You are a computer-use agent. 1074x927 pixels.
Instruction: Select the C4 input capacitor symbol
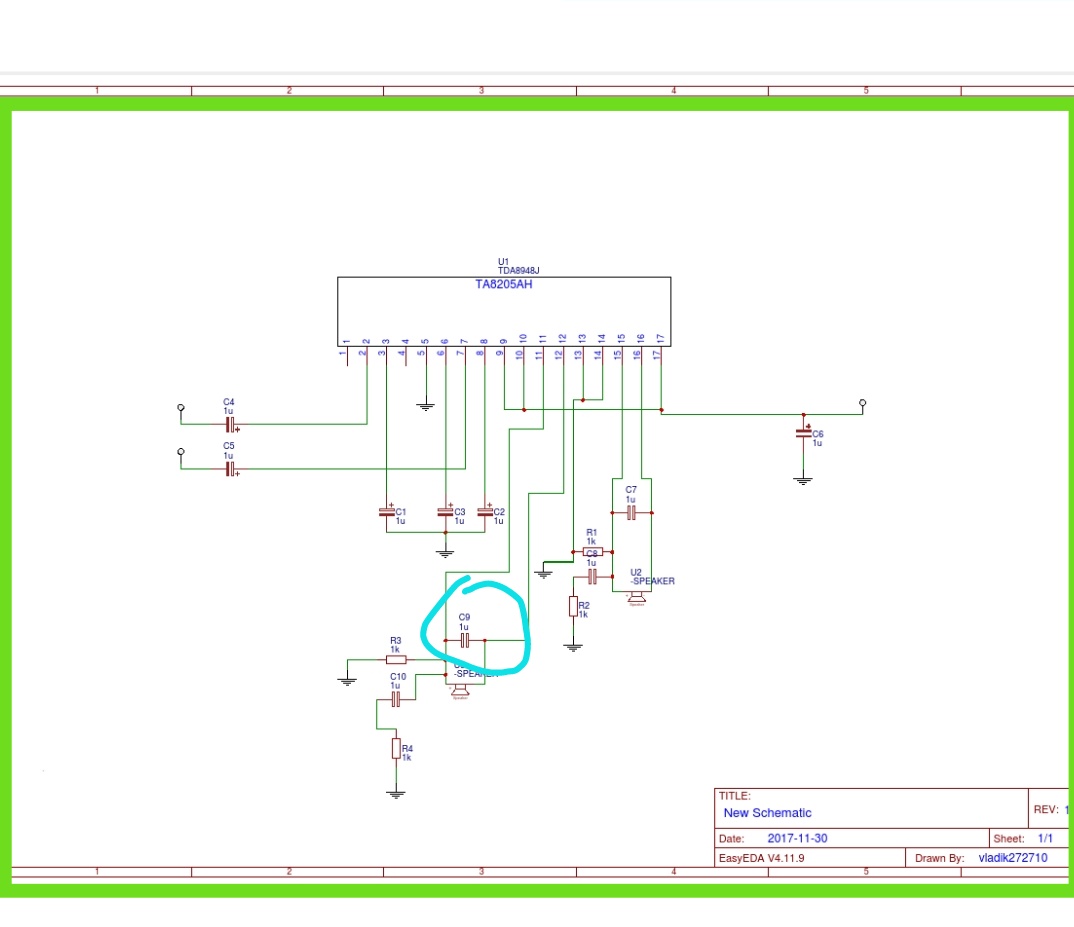230,424
